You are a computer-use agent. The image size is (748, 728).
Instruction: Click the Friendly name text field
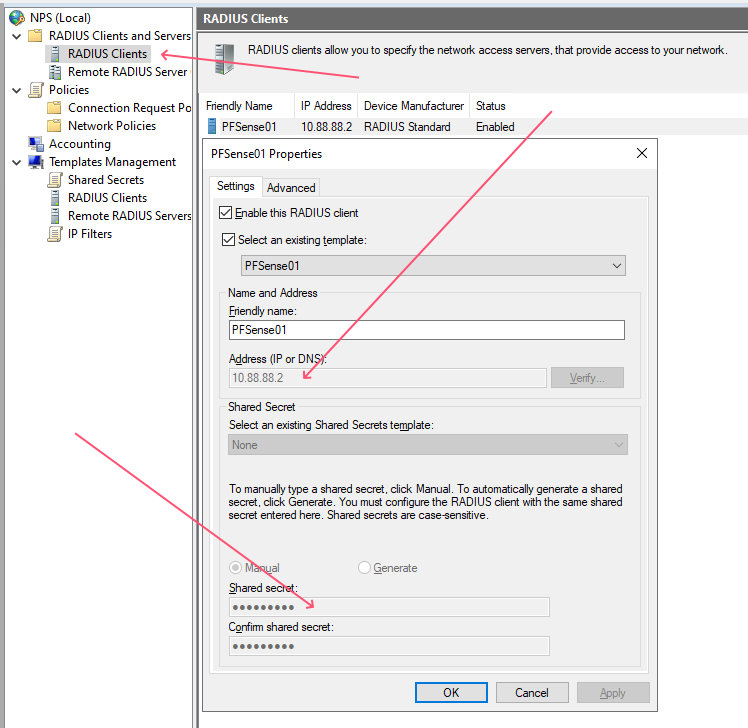[426, 330]
